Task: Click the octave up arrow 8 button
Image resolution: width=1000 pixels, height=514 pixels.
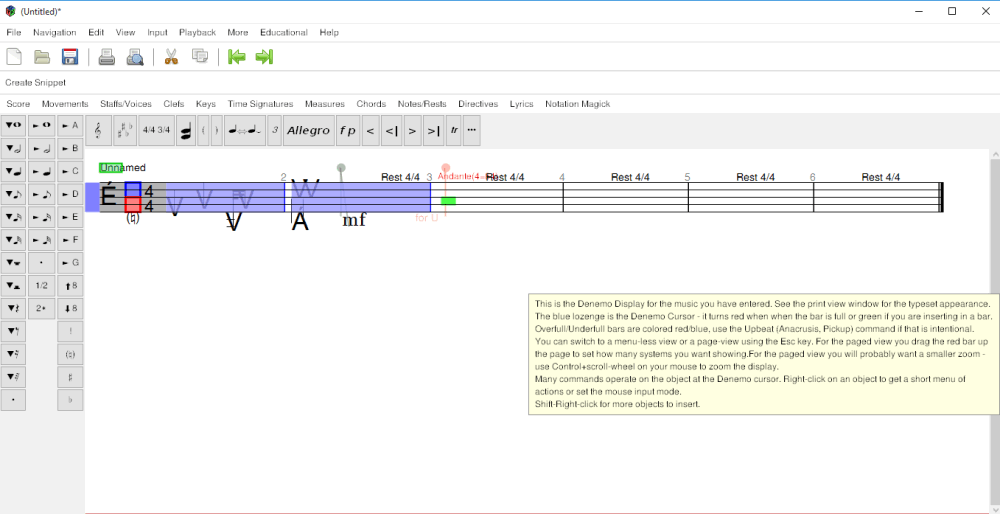Action: tap(70, 286)
